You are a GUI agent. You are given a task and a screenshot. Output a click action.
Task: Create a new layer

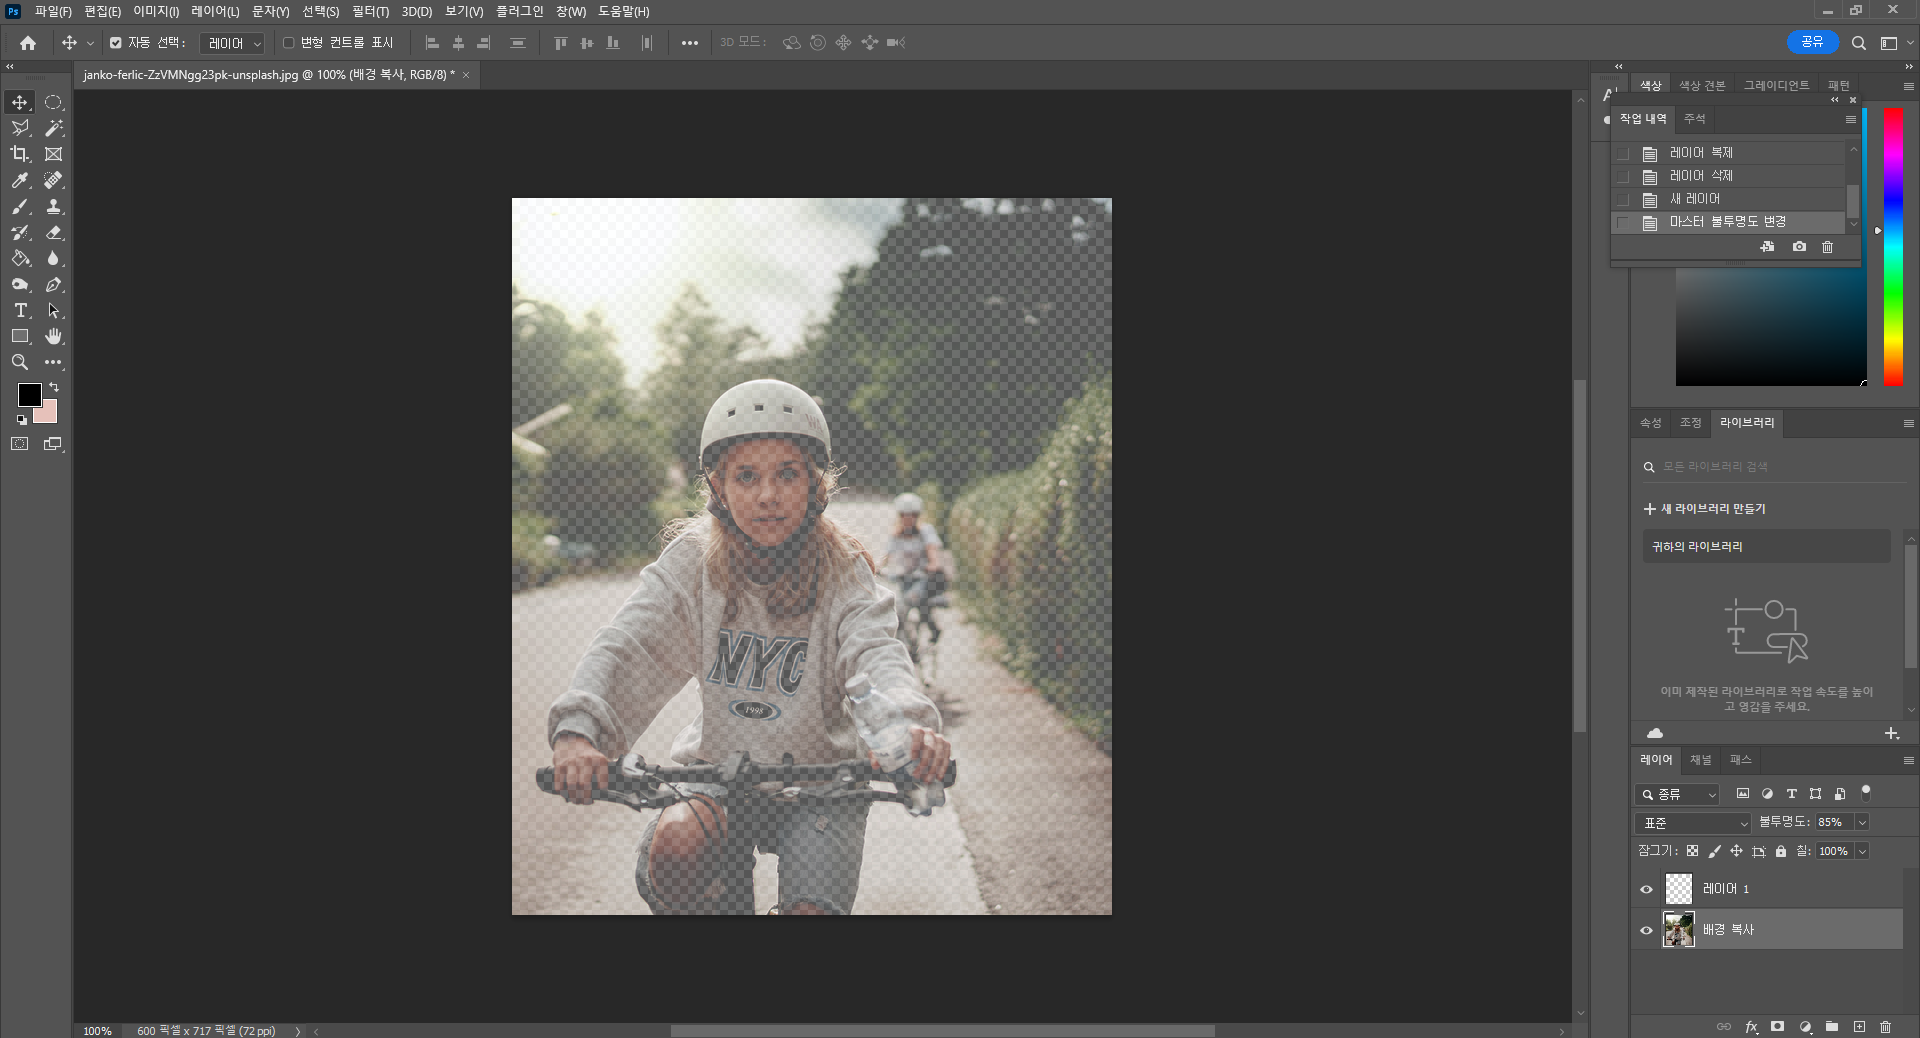[x=1859, y=1027]
